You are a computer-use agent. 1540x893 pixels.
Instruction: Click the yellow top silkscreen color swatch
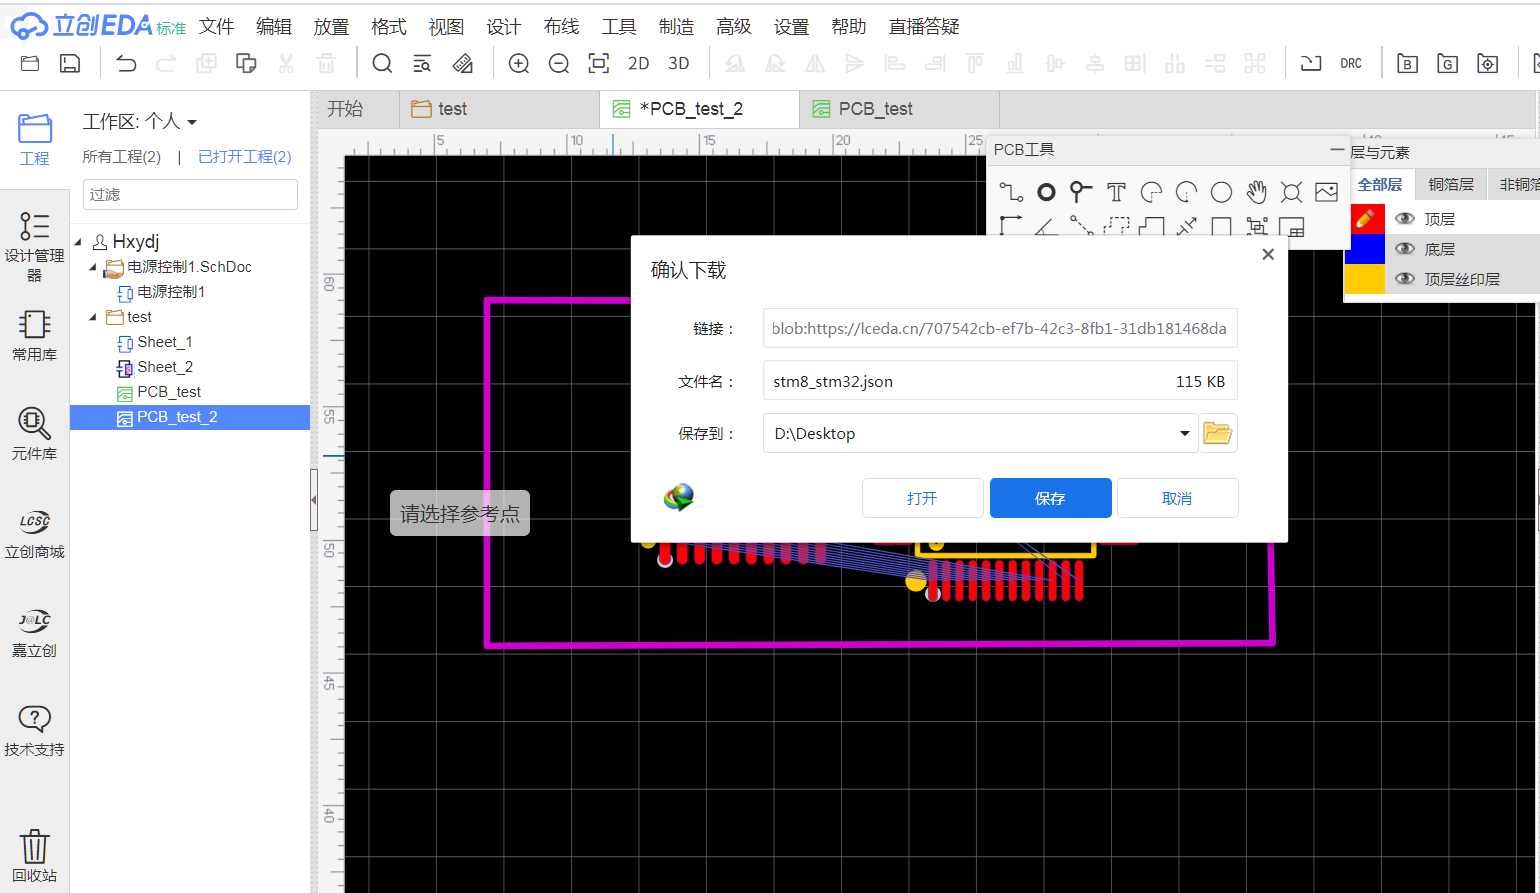1364,279
